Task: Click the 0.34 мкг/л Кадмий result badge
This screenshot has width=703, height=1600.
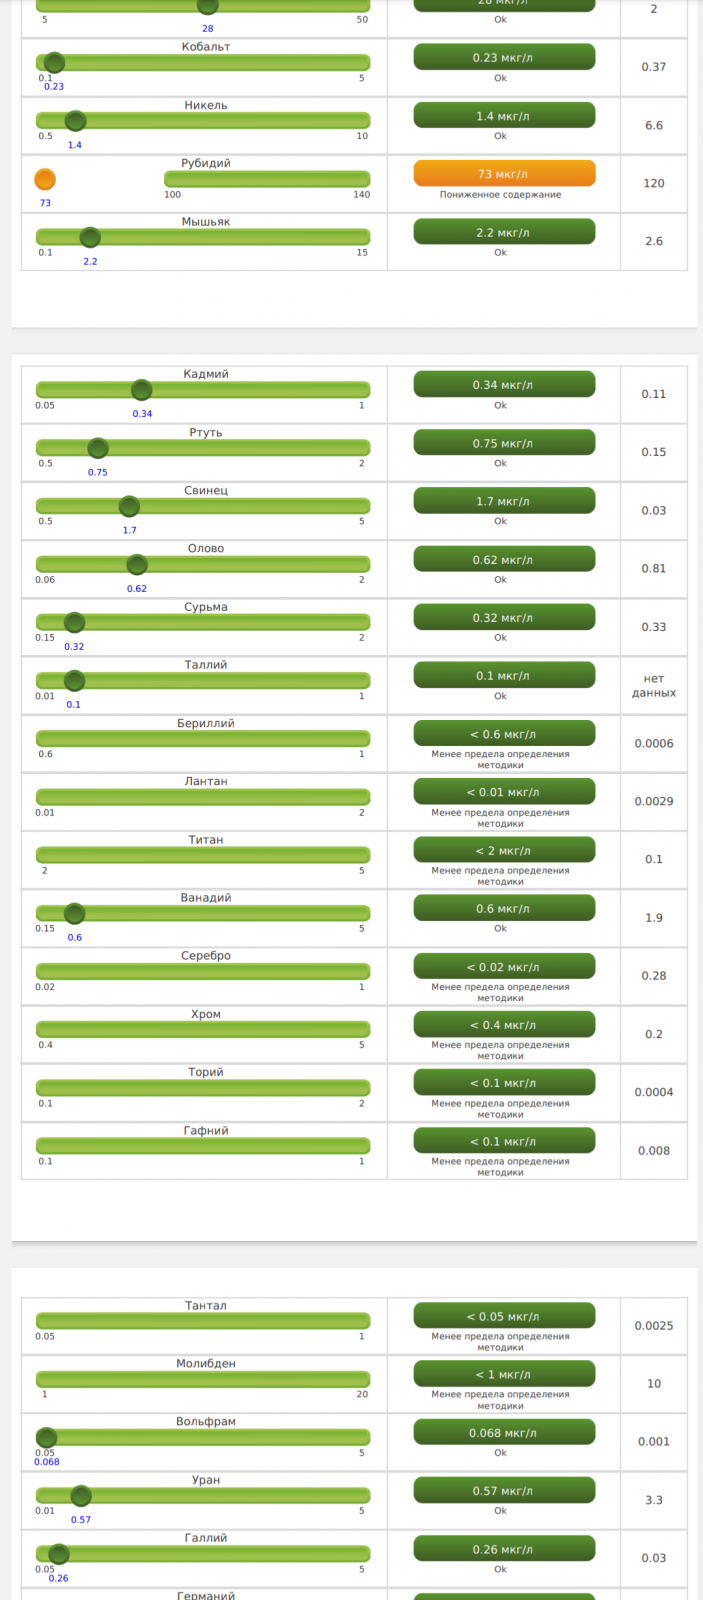Action: tap(504, 385)
